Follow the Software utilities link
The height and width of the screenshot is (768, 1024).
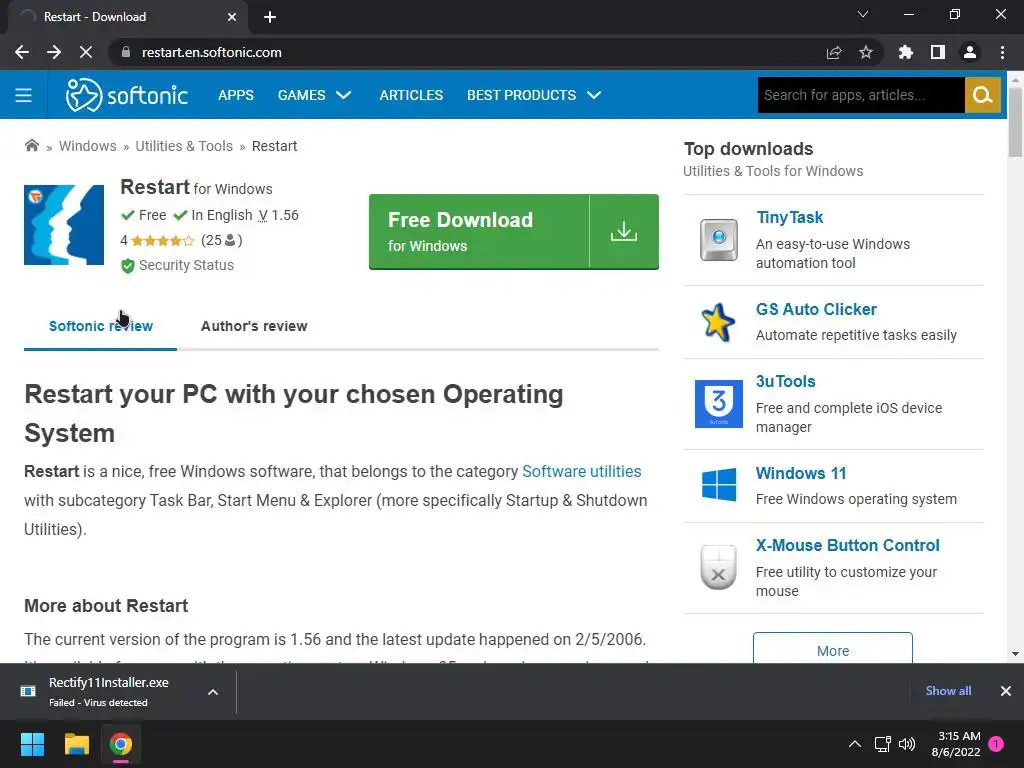pyautogui.click(x=581, y=472)
